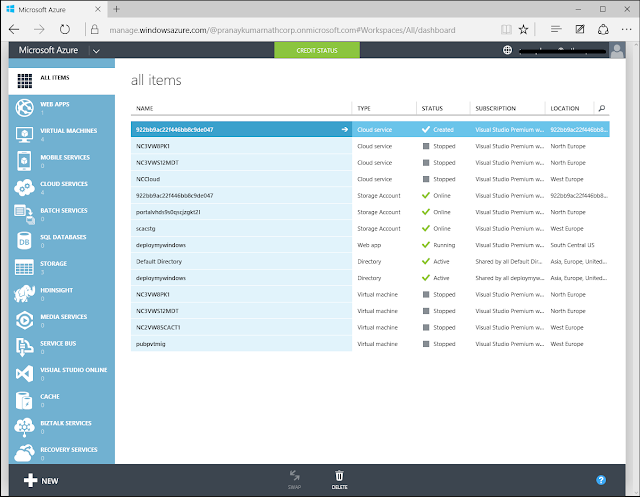The image size is (640, 497).
Task: Open browser reading view book icon
Action: click(x=506, y=29)
